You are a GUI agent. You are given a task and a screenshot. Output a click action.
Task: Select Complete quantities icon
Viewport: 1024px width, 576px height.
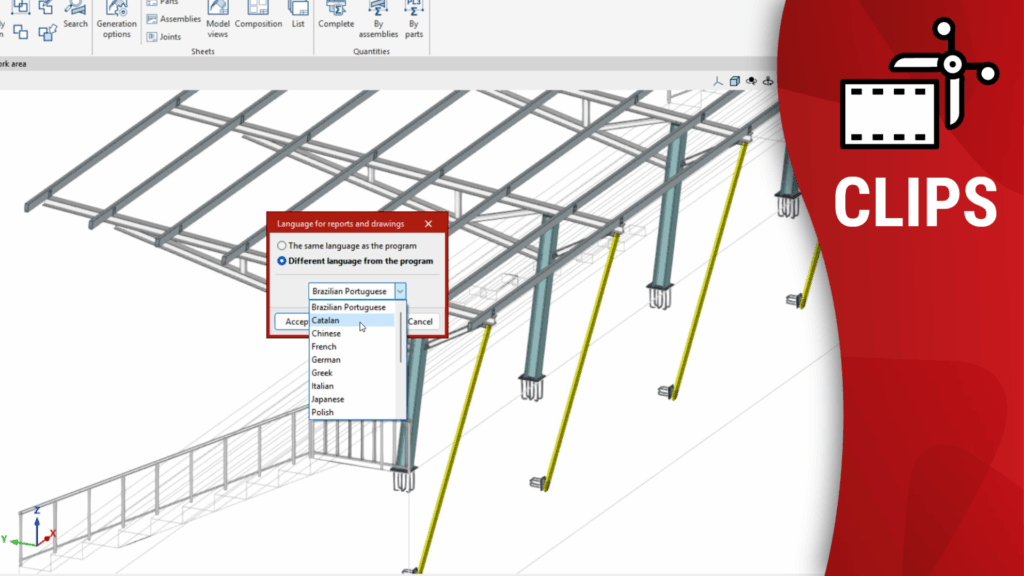coord(336,10)
